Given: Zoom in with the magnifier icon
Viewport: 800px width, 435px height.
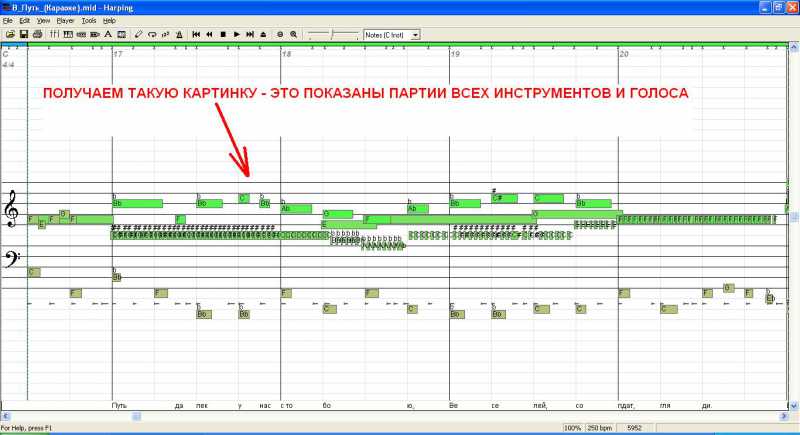Looking at the screenshot, I should pyautogui.click(x=293, y=35).
